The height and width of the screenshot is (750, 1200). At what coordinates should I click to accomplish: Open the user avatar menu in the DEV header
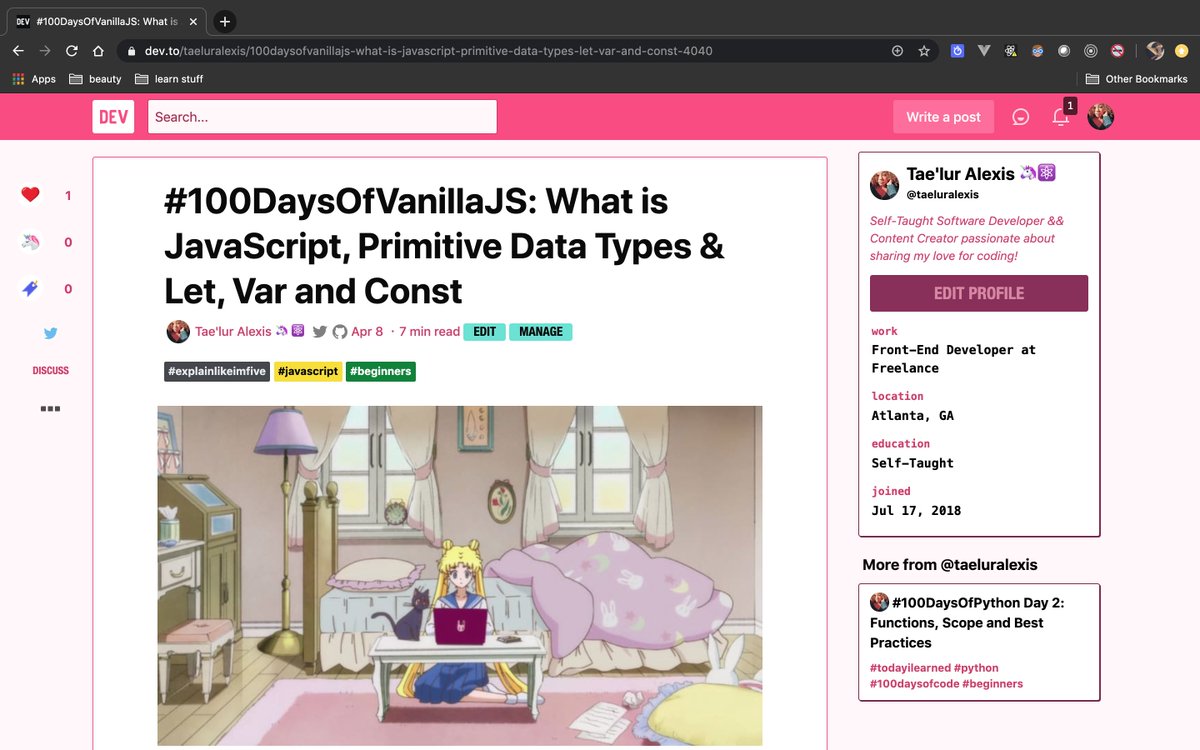click(1101, 117)
